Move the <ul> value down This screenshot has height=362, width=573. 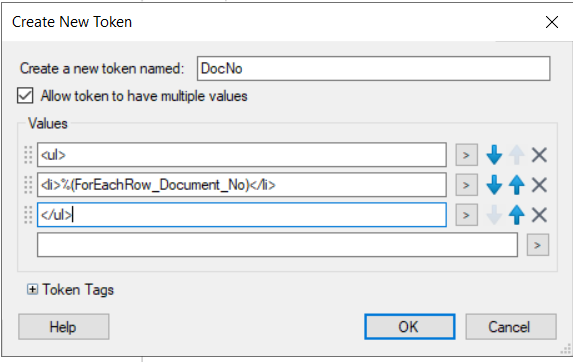(x=494, y=155)
